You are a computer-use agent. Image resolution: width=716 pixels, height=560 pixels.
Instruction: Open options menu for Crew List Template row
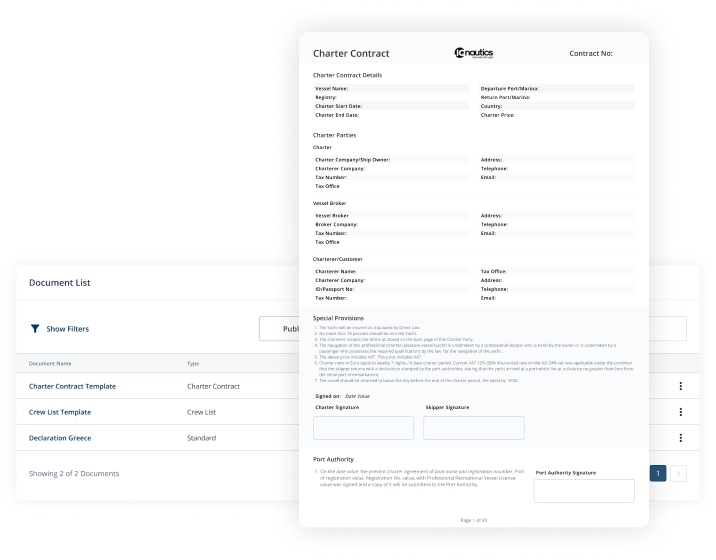coord(680,412)
